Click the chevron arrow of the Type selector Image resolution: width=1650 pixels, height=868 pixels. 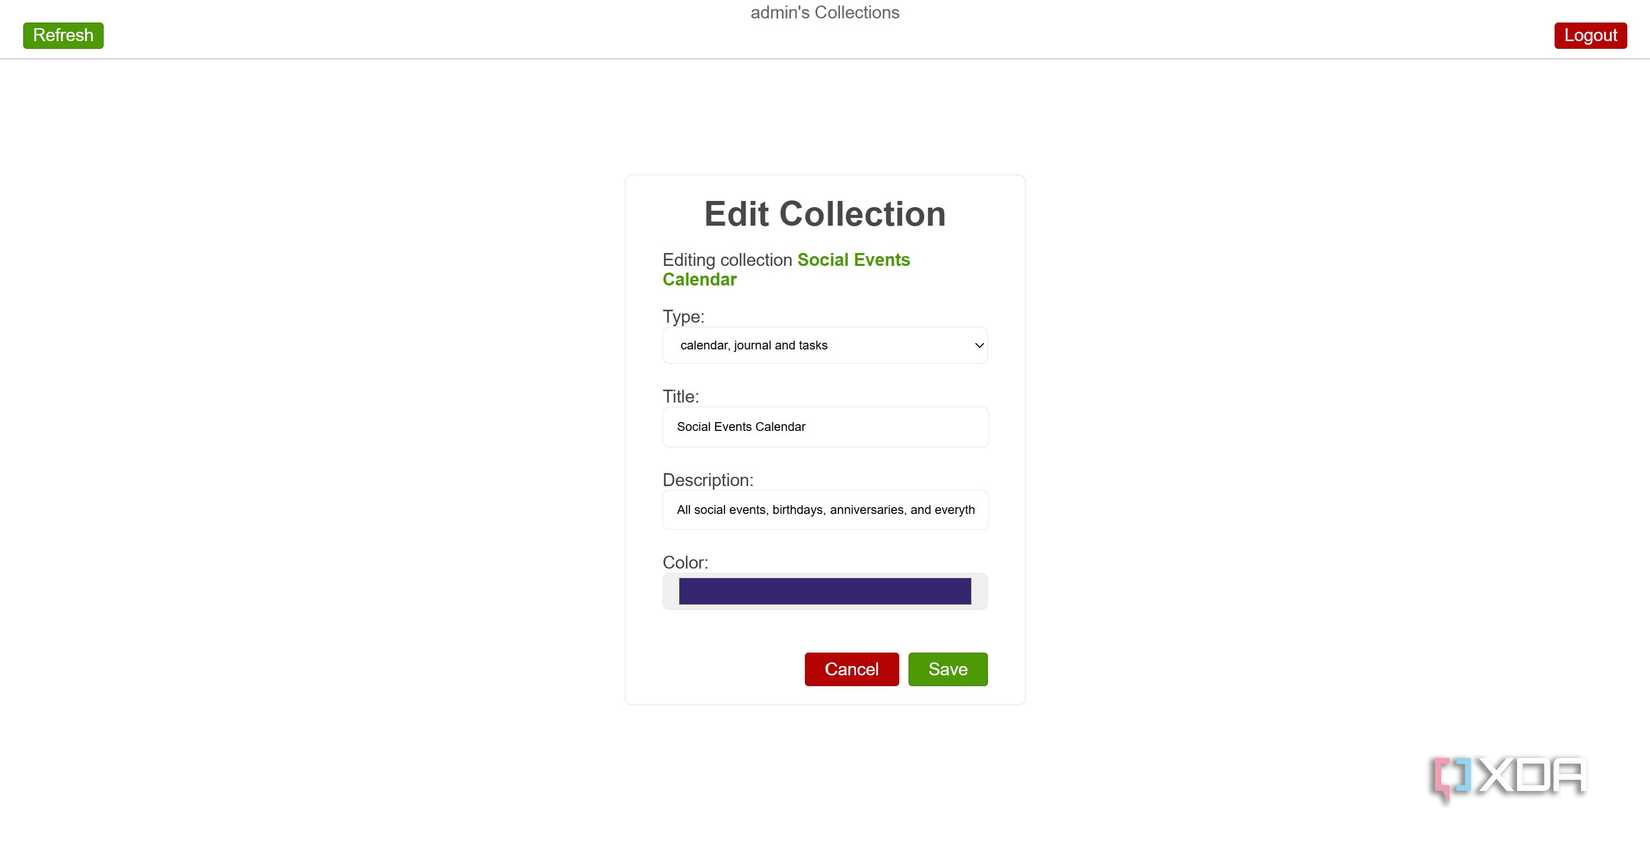(979, 346)
